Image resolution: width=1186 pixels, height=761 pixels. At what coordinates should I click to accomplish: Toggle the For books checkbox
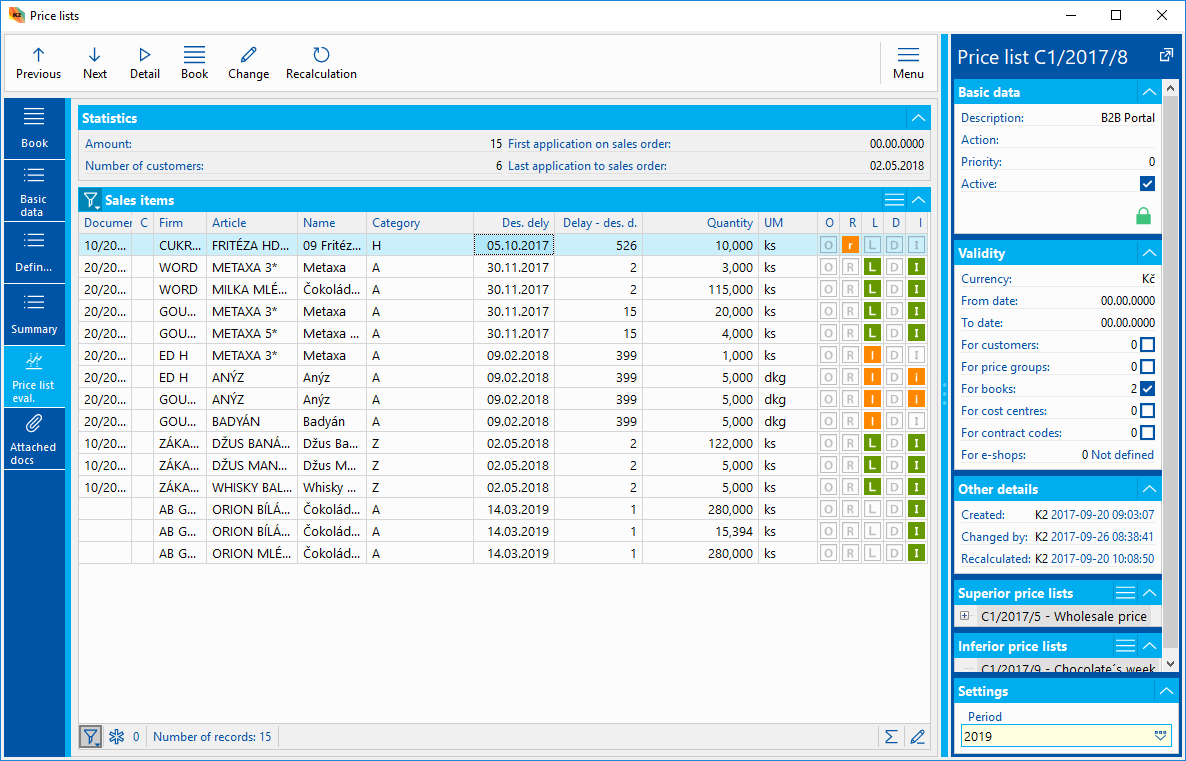tap(1147, 389)
